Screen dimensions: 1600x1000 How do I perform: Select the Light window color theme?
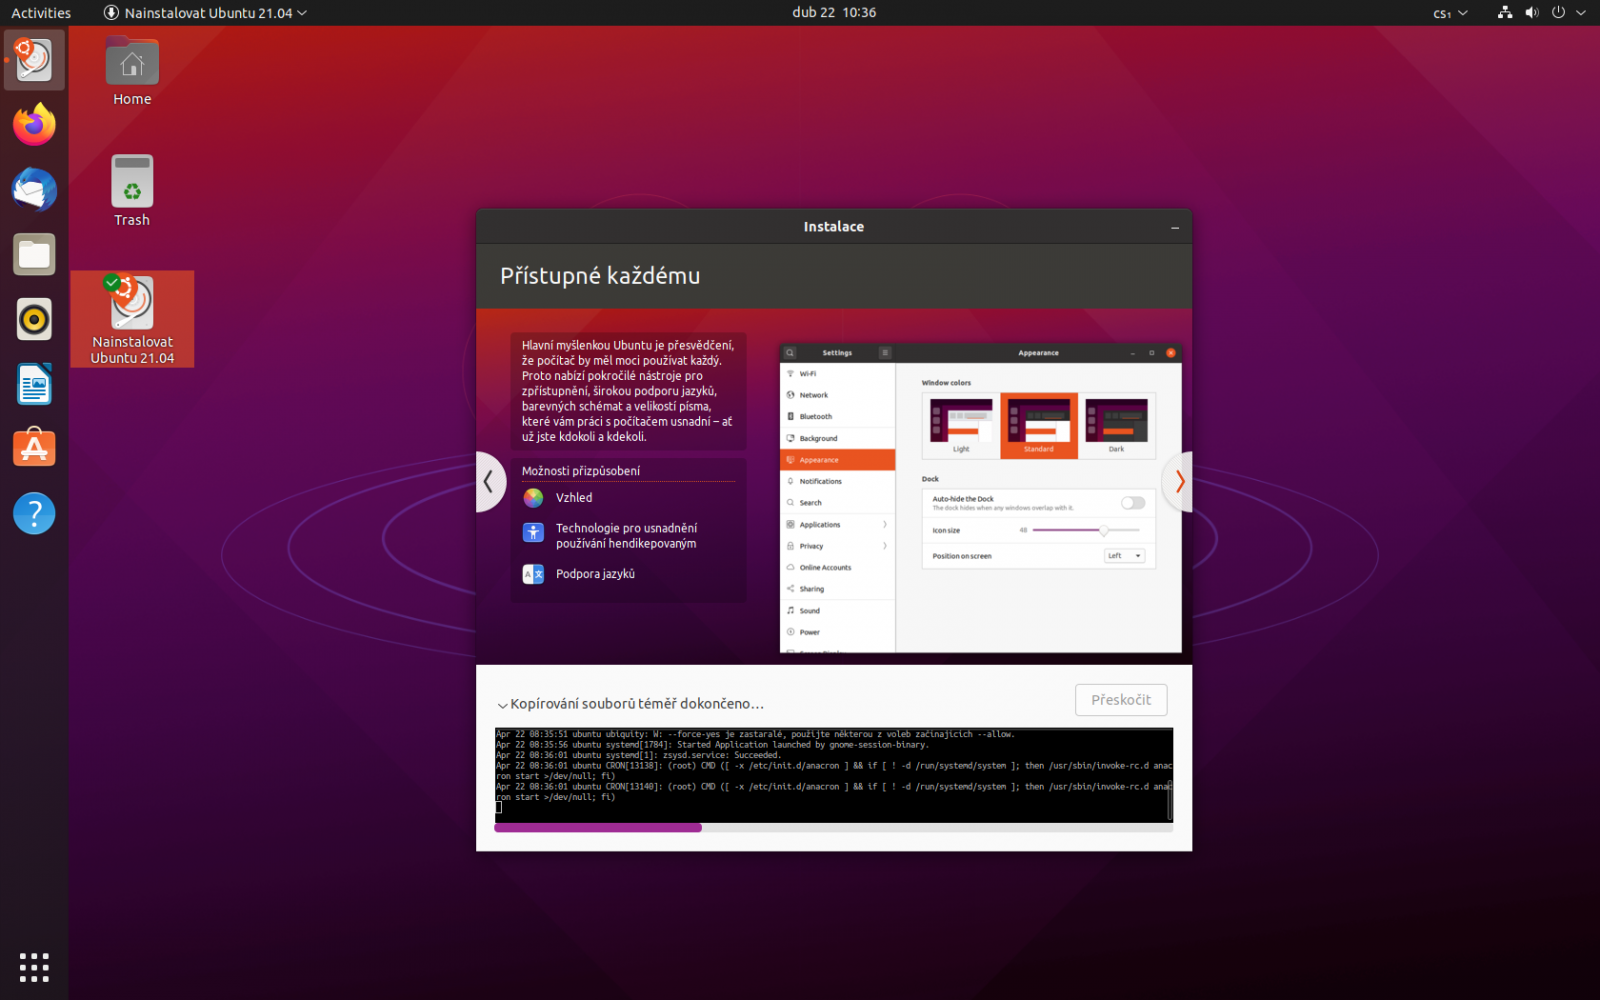pos(959,425)
